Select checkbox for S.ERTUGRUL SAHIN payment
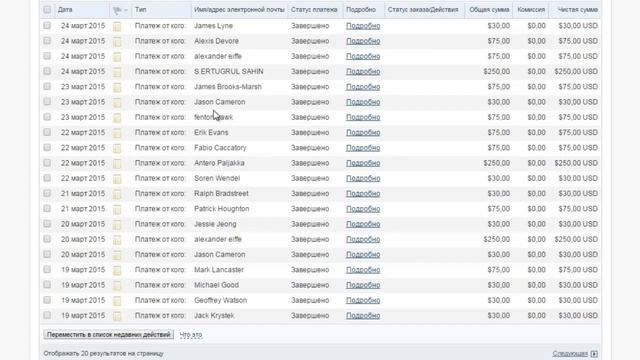The width and height of the screenshot is (640, 360). [47, 71]
